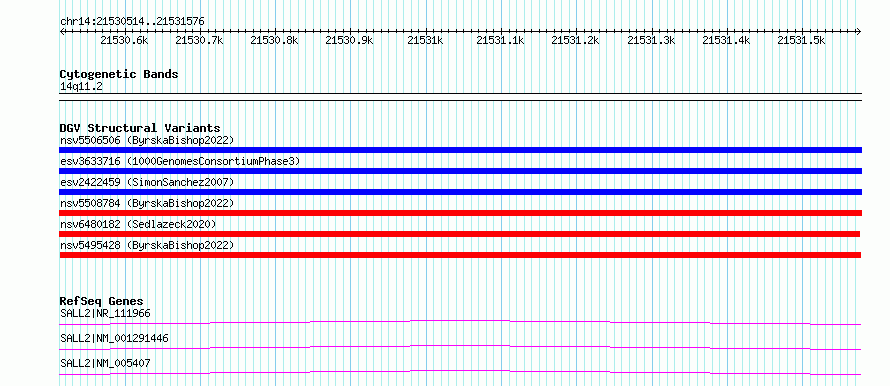Click the 21530.6k ruler tick label
This screenshot has height=386, width=890.
(x=124, y=40)
